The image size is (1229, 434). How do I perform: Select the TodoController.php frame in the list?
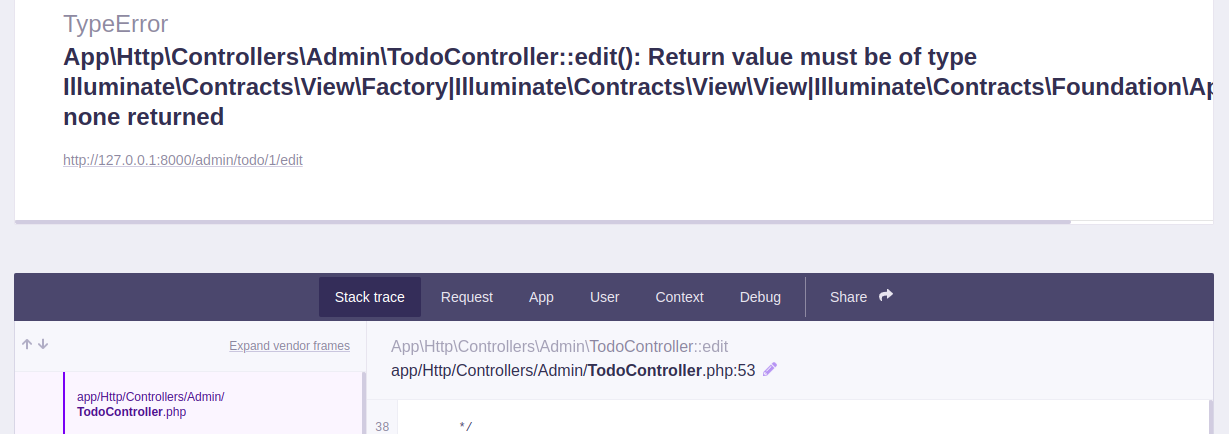coord(150,404)
